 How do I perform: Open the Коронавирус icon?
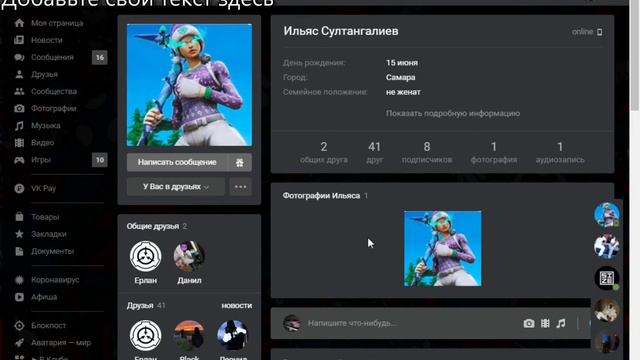coord(19,280)
